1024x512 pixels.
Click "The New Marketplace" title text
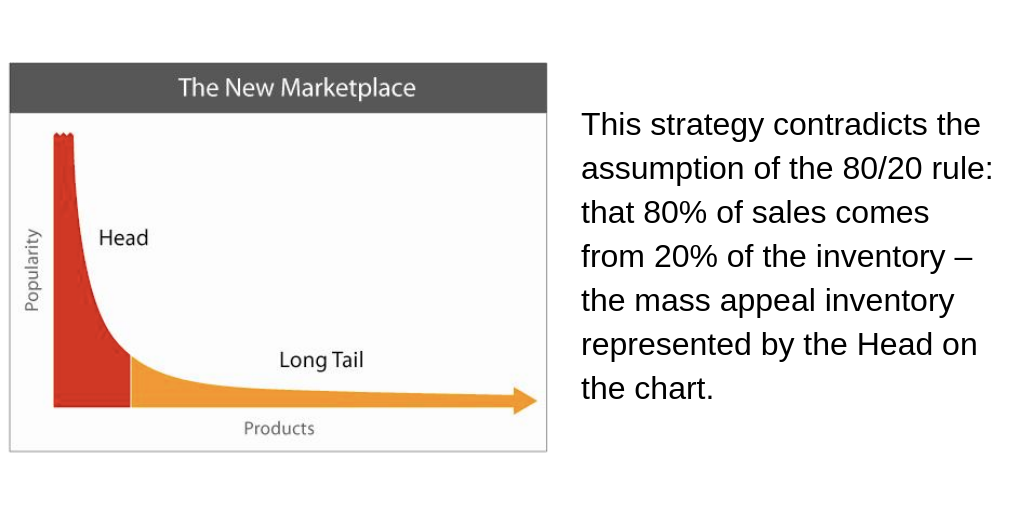297,88
